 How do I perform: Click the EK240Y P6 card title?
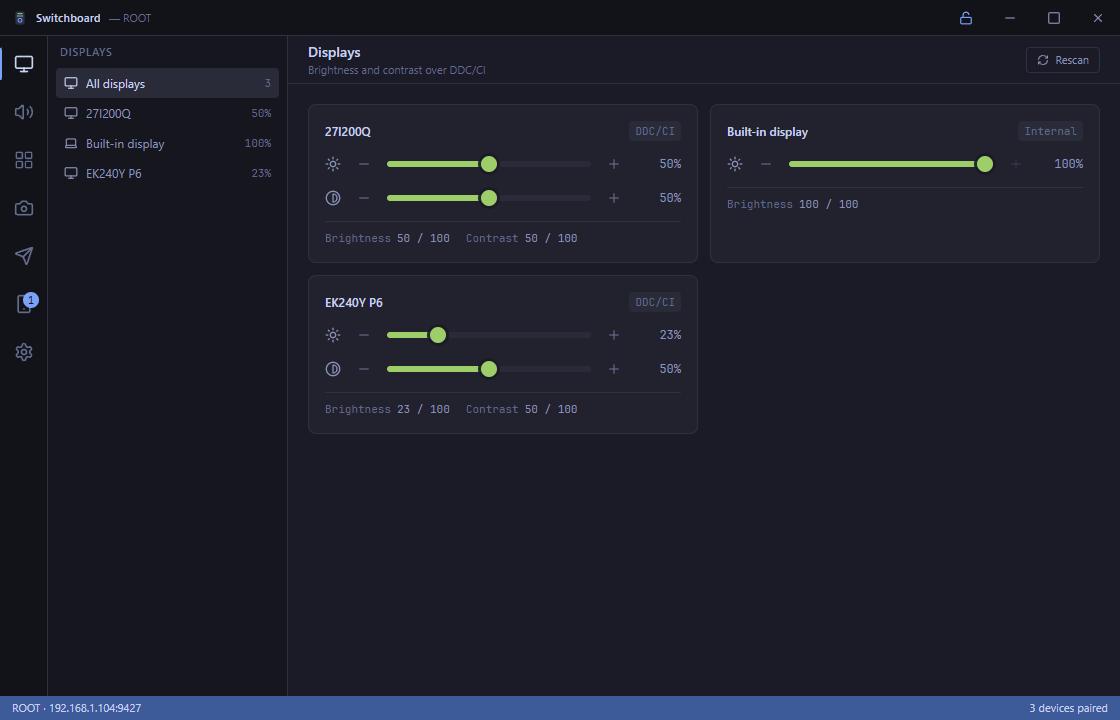[354, 303]
